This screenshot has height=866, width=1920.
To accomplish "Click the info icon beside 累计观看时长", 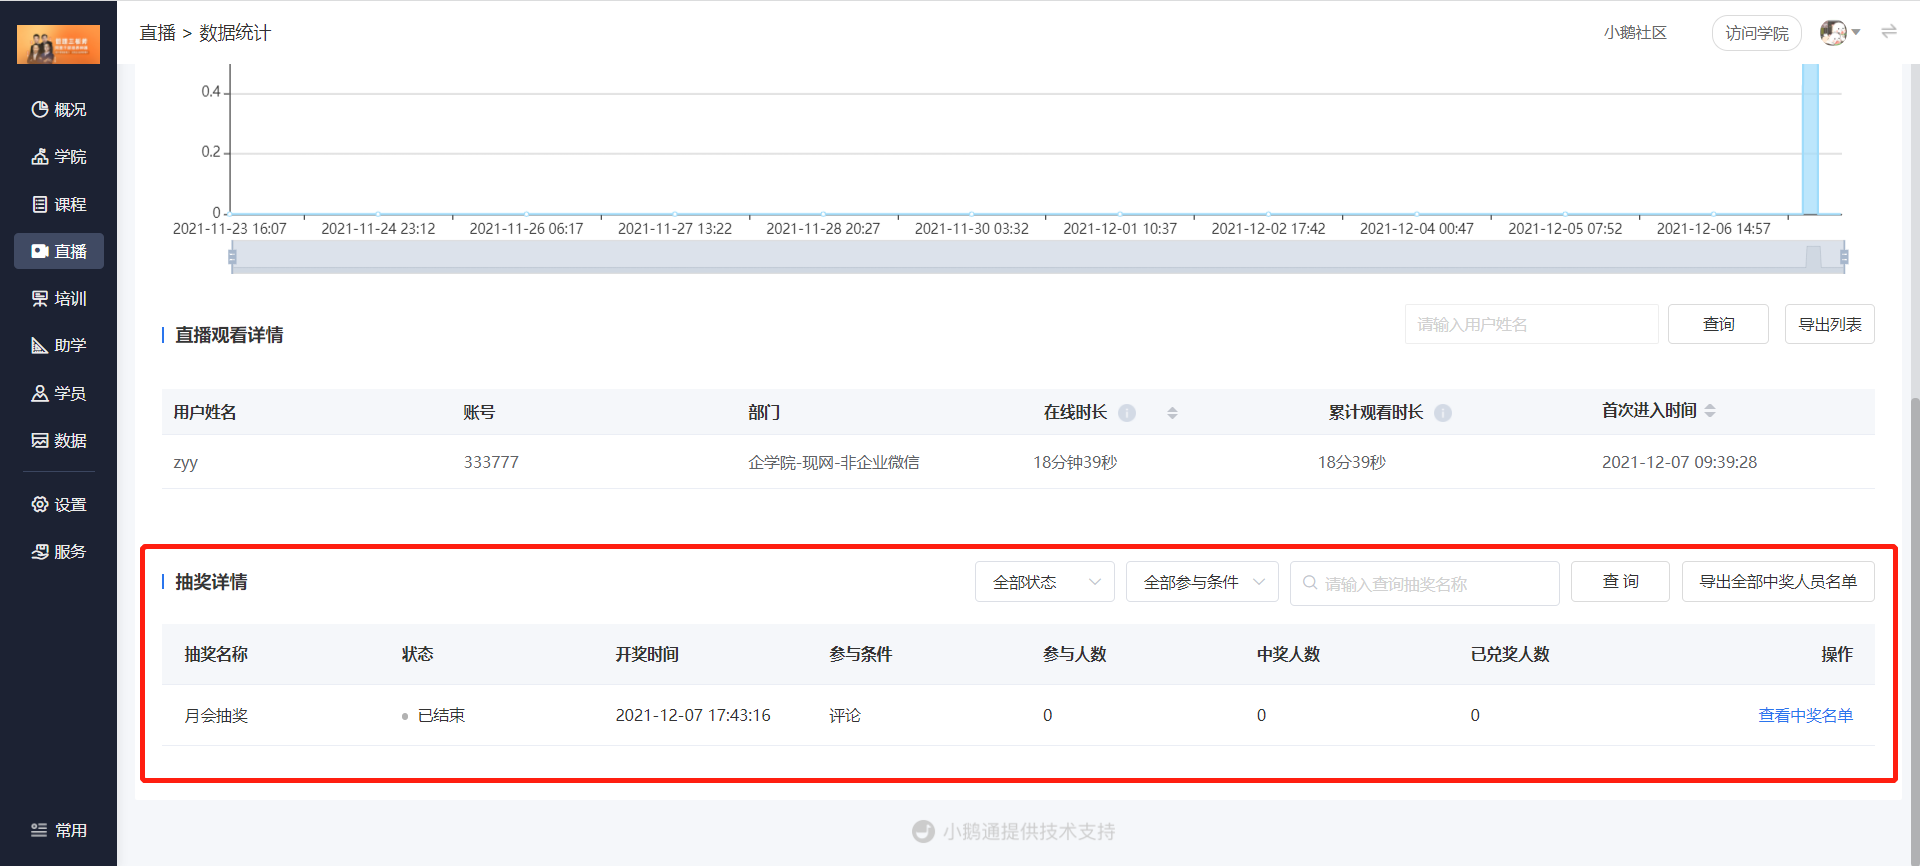I will point(1443,413).
